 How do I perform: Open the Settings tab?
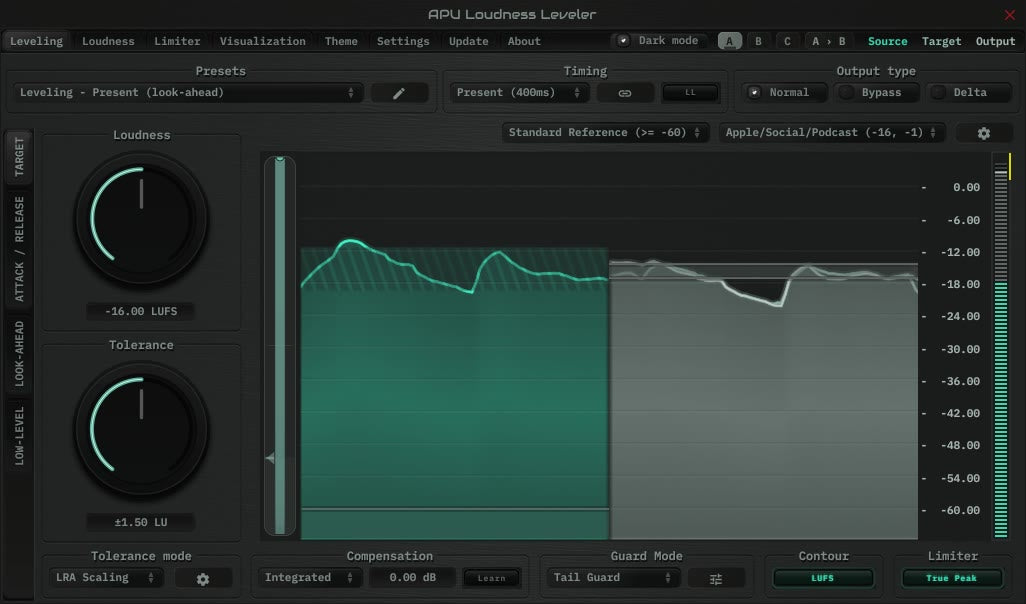[x=403, y=41]
